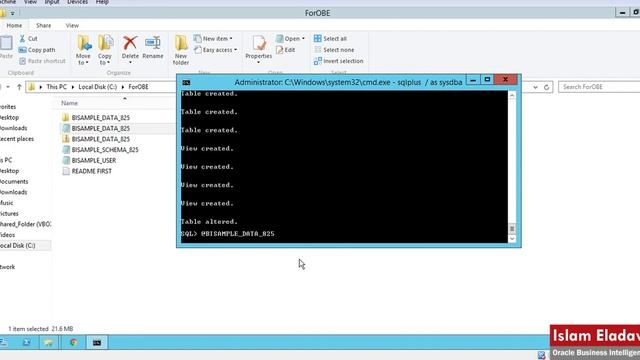Click the Cut icon in the ribbon
This screenshot has width=640, height=360.
click(x=22, y=38)
